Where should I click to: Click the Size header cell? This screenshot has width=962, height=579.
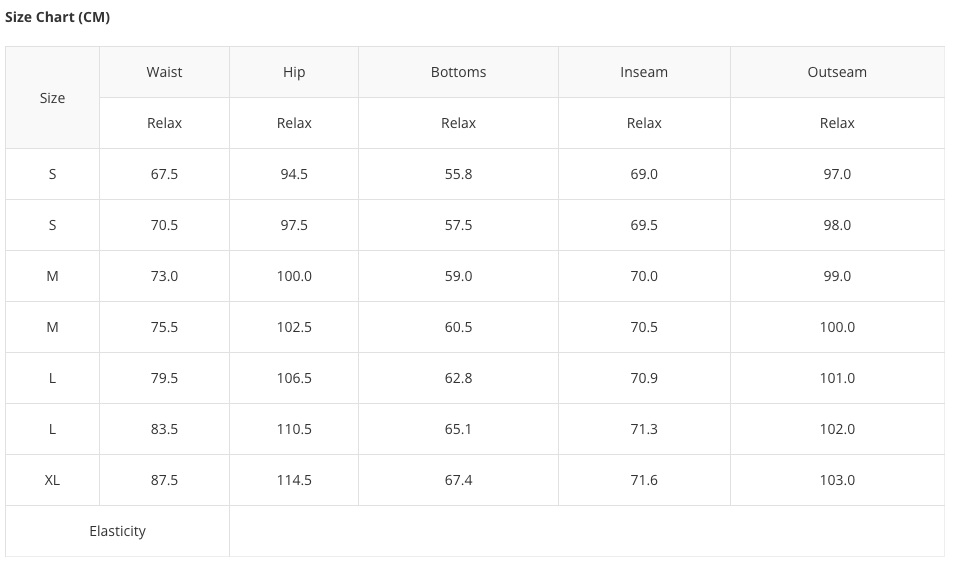click(52, 98)
